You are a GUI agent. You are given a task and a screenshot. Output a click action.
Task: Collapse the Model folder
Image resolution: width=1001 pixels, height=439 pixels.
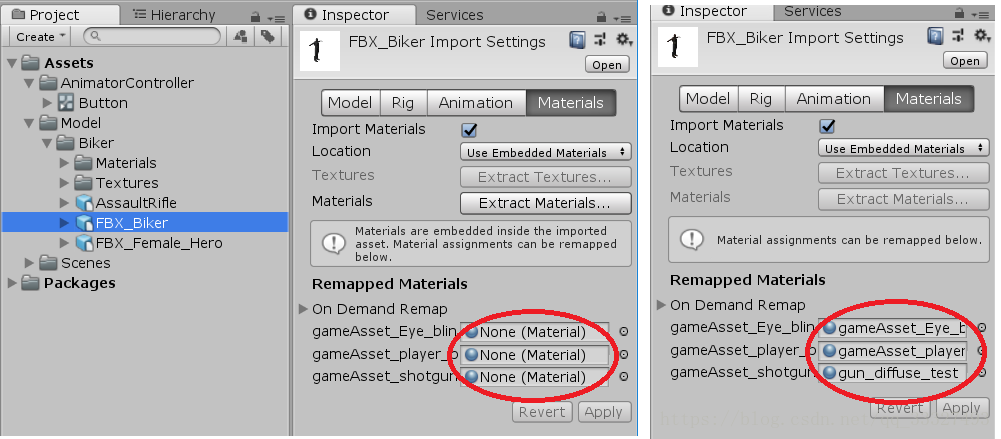pos(29,123)
